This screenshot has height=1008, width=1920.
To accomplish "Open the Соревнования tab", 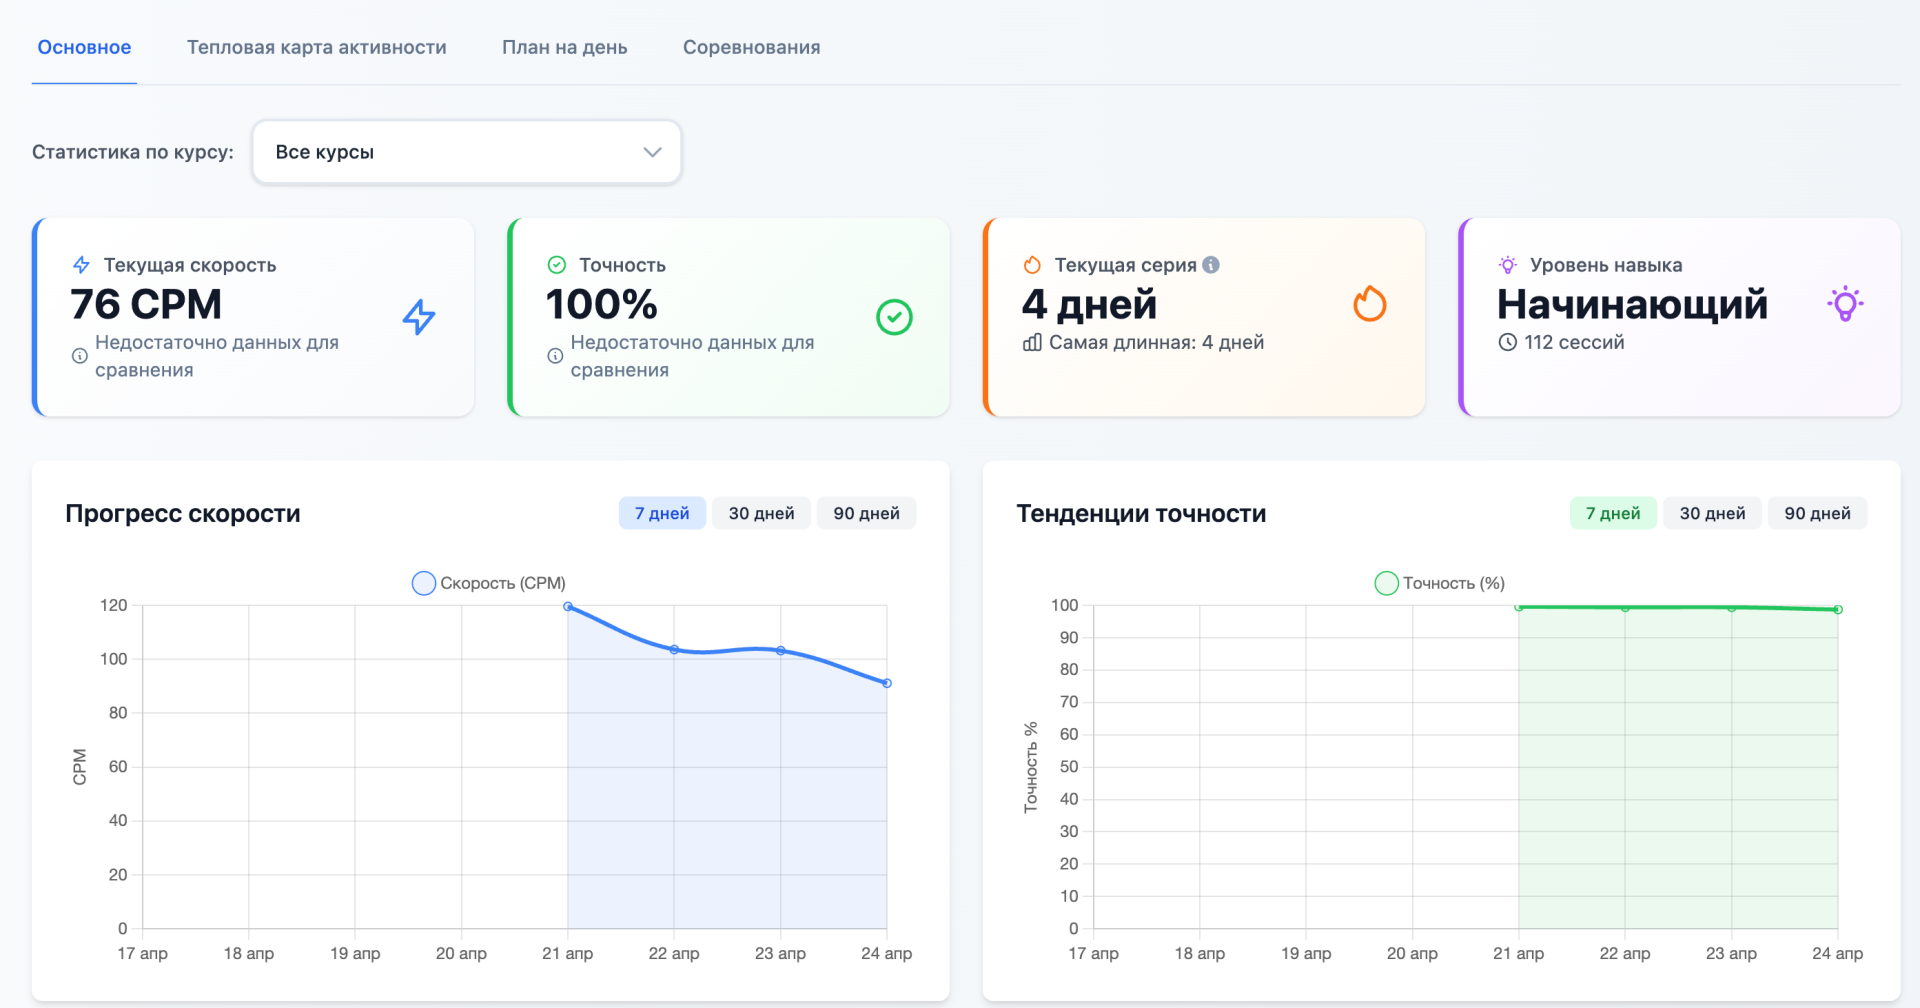I will [751, 47].
